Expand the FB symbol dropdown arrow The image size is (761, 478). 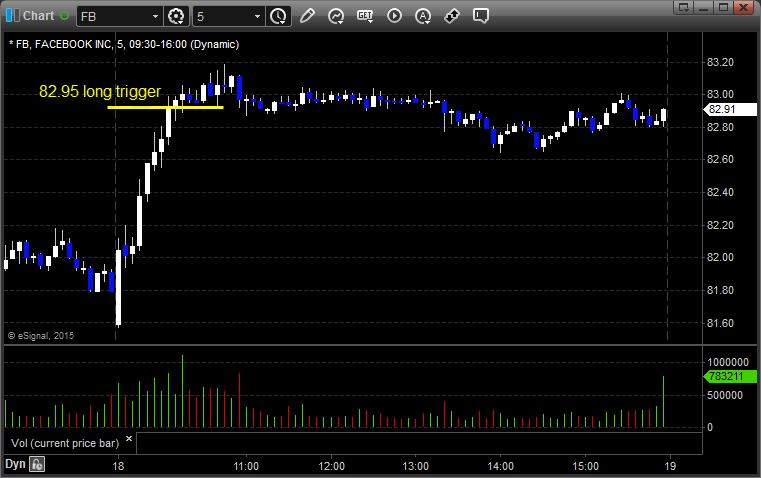click(x=155, y=16)
